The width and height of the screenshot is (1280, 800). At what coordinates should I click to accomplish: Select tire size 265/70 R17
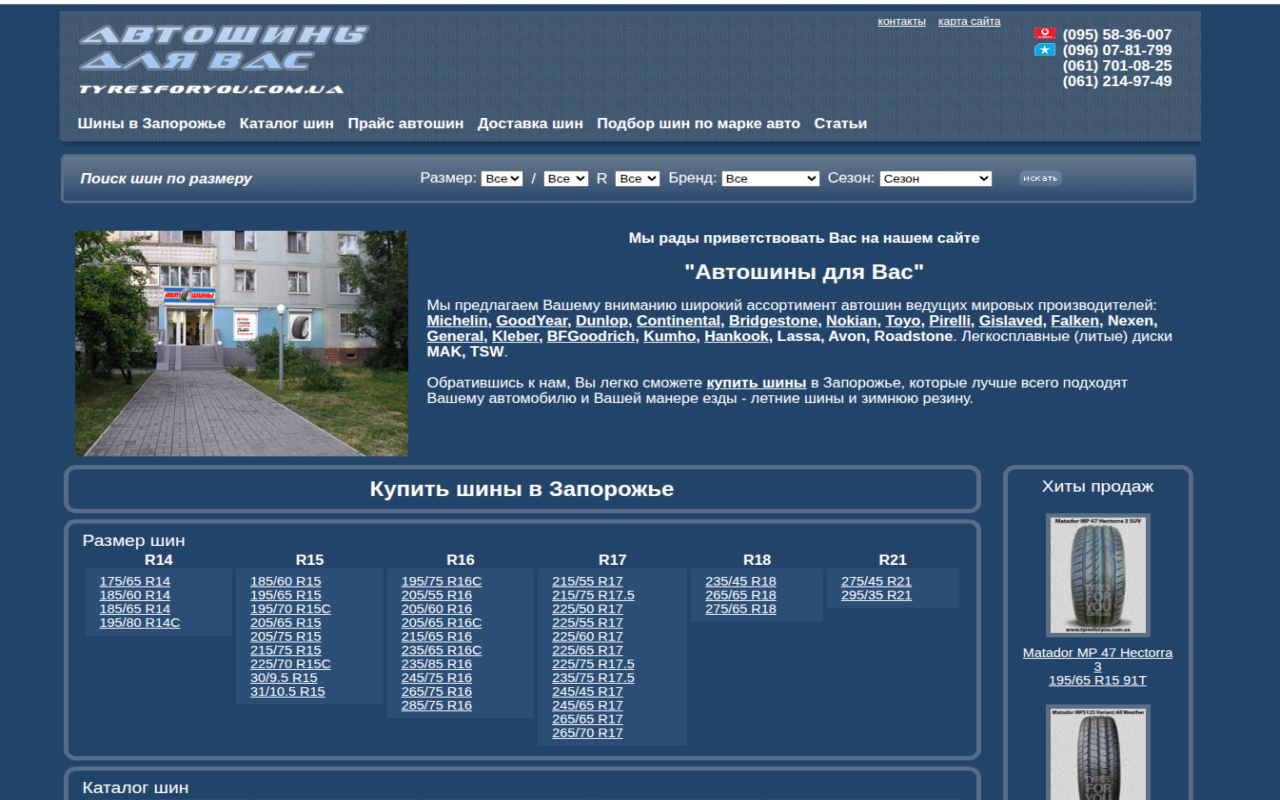tap(588, 733)
